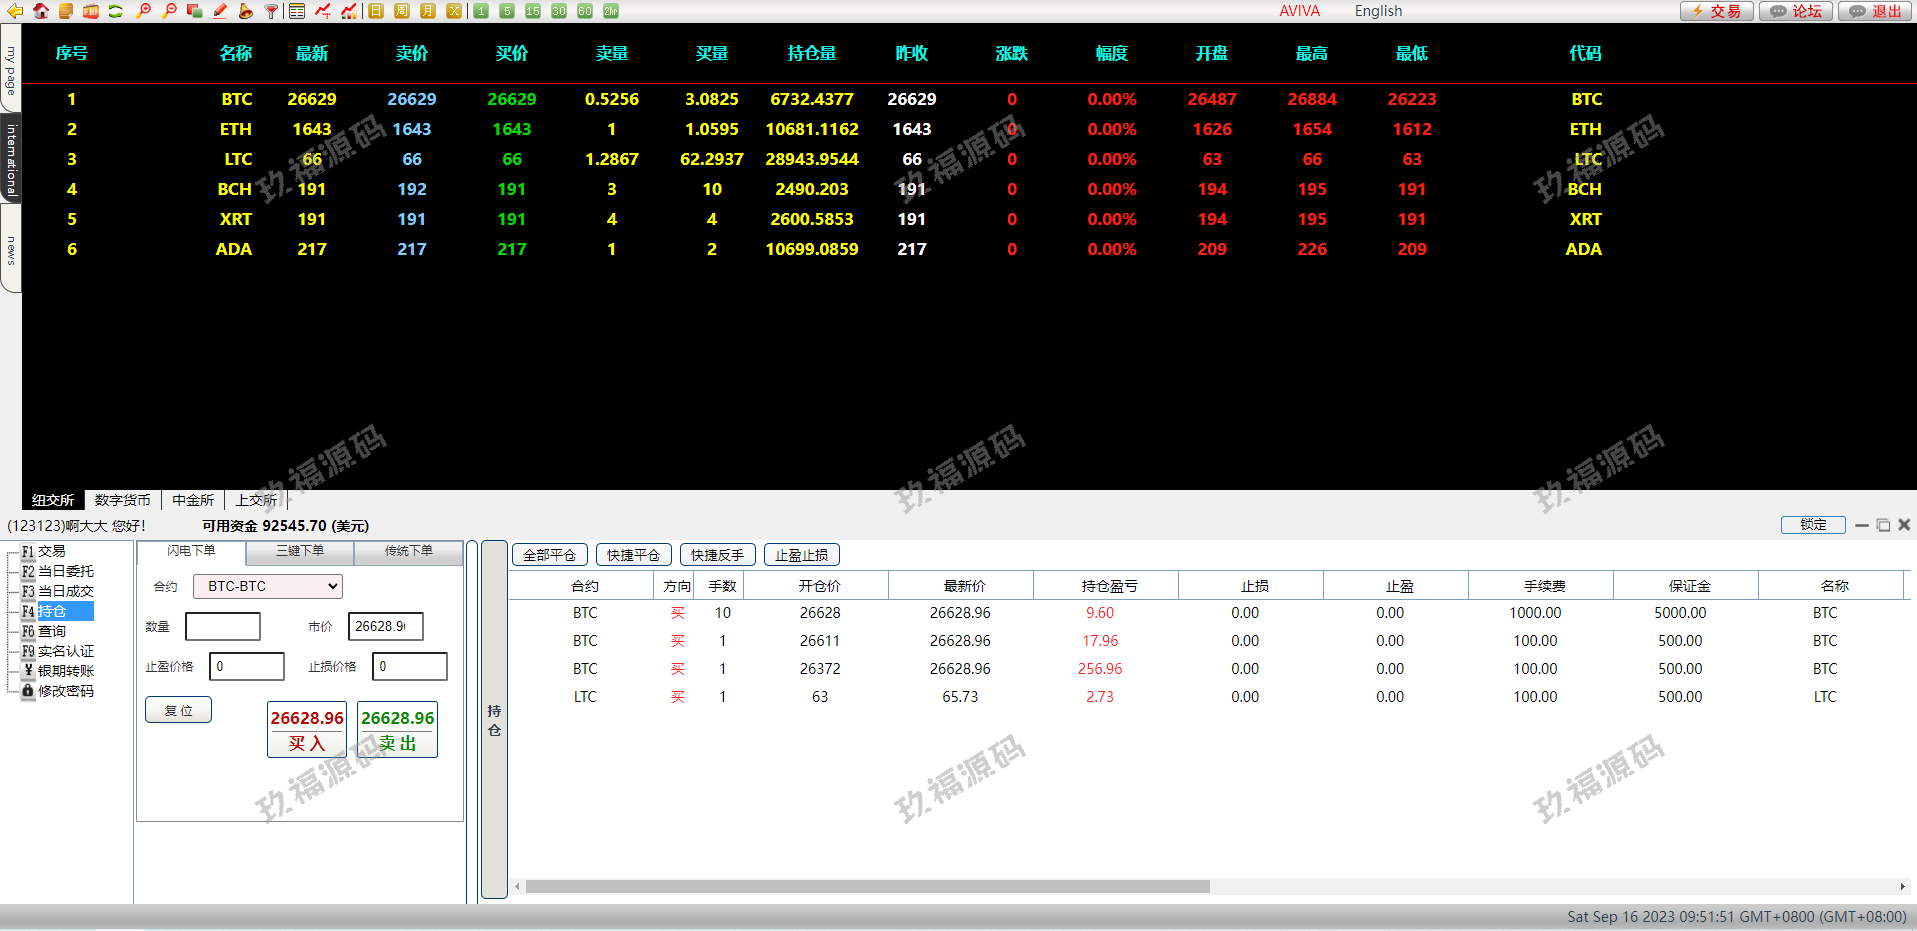Click the funnel filter icon
Screen dimensions: 1917x931
271,11
